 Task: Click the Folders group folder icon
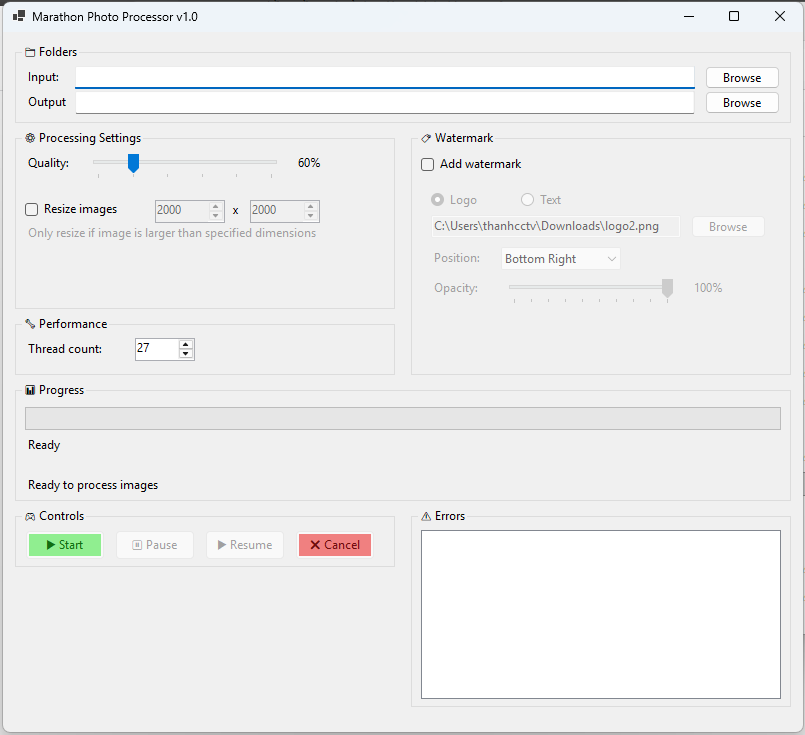30,52
